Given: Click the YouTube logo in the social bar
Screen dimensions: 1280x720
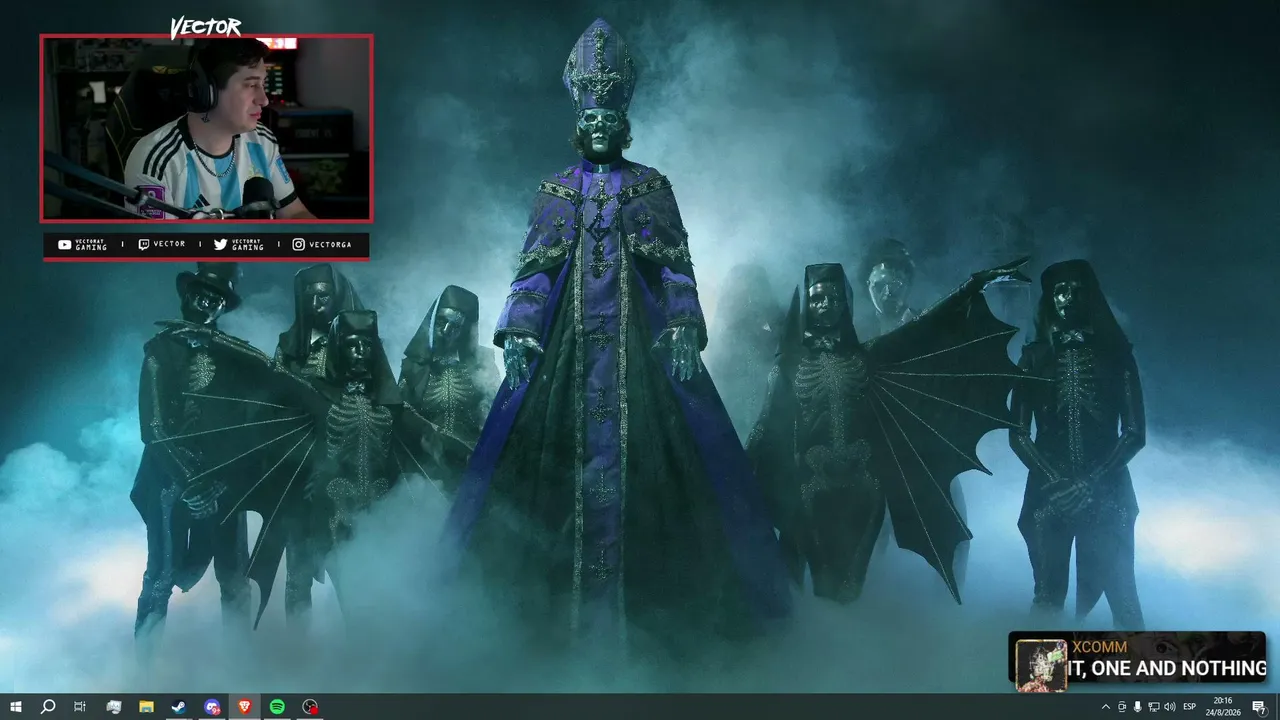Looking at the screenshot, I should point(65,244).
